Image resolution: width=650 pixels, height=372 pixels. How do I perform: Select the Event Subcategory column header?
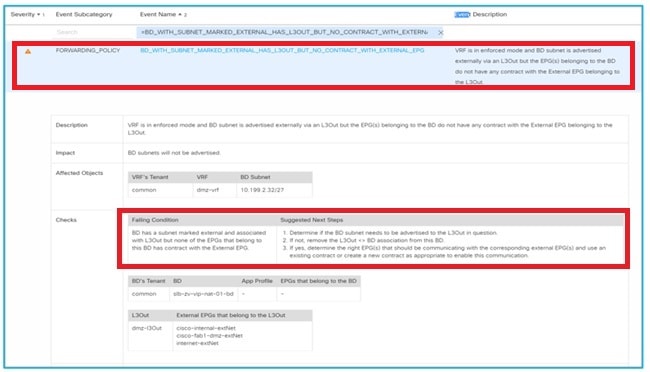pos(84,15)
